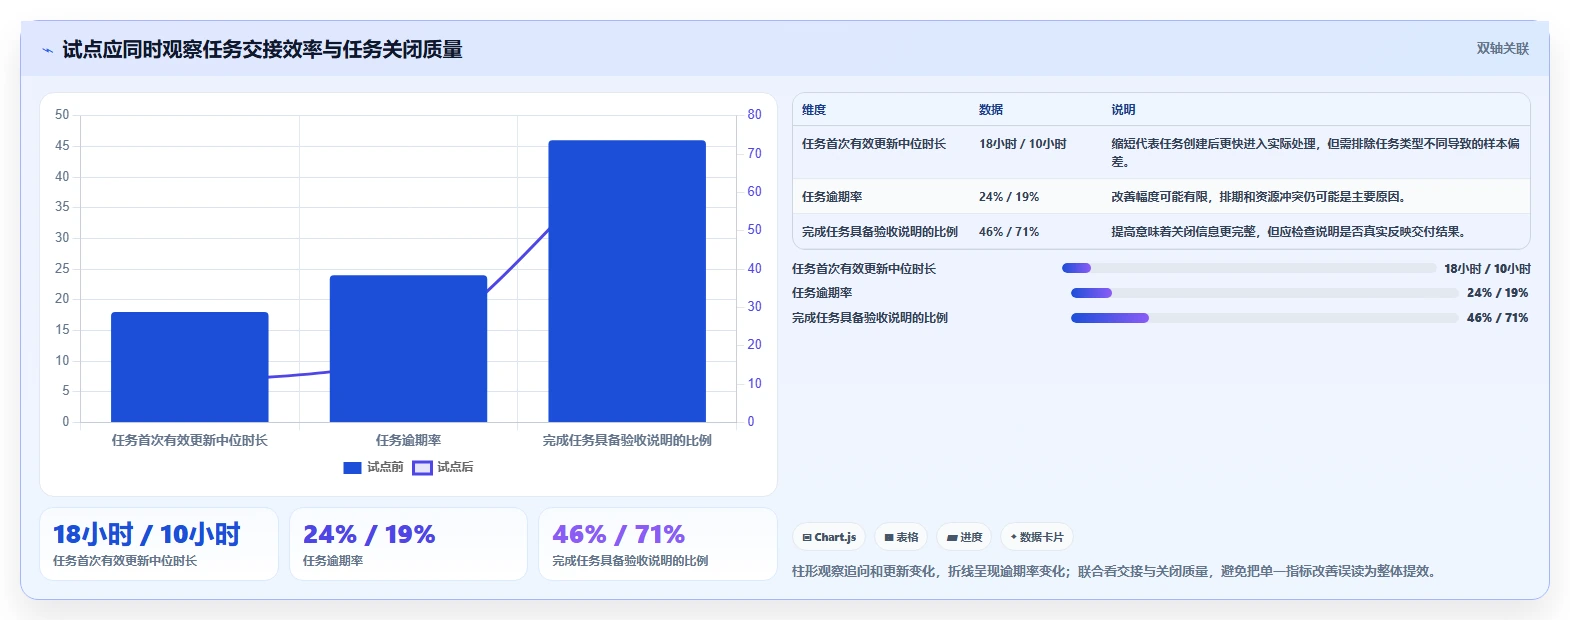Click the footer note starting 柱形观察追问
The width and height of the screenshot is (1570, 620).
tap(1117, 571)
